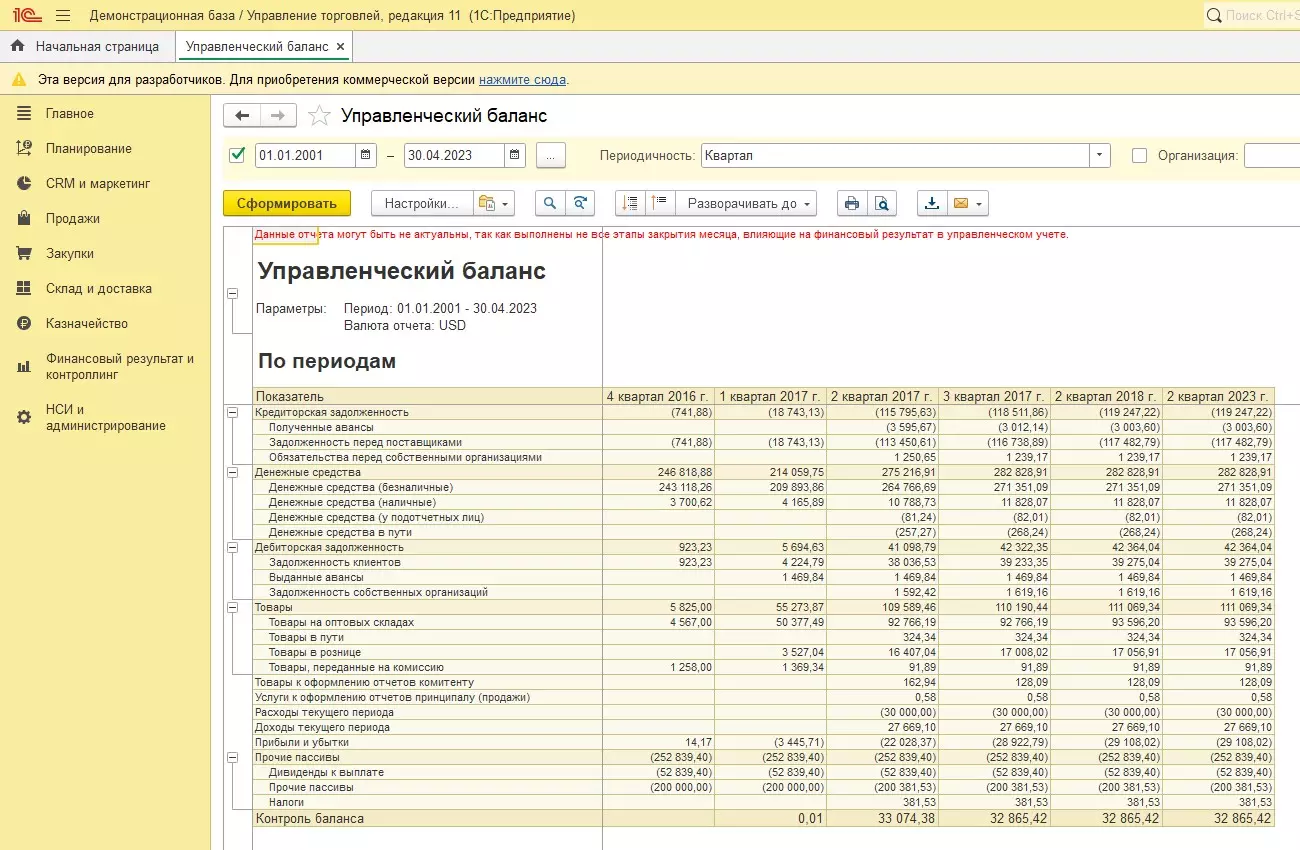Uncheck the period filter checkbox
Viewport: 1300px width, 850px height.
point(237,155)
